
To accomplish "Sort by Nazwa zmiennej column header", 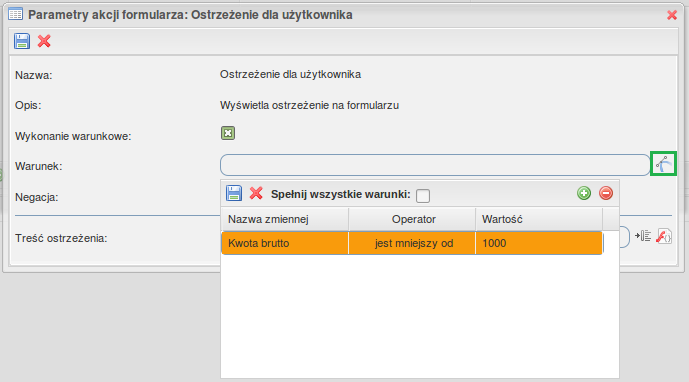I will [285, 219].
